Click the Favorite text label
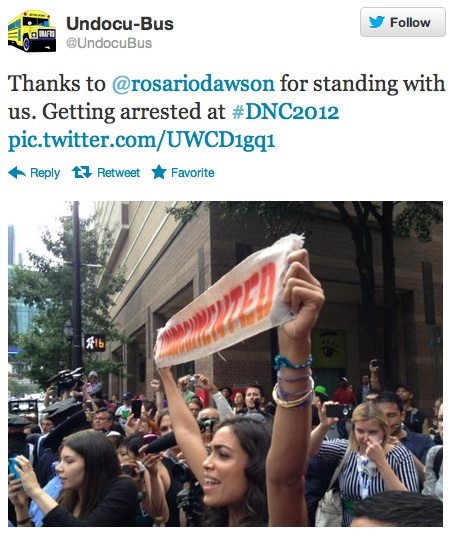 pyautogui.click(x=193, y=172)
